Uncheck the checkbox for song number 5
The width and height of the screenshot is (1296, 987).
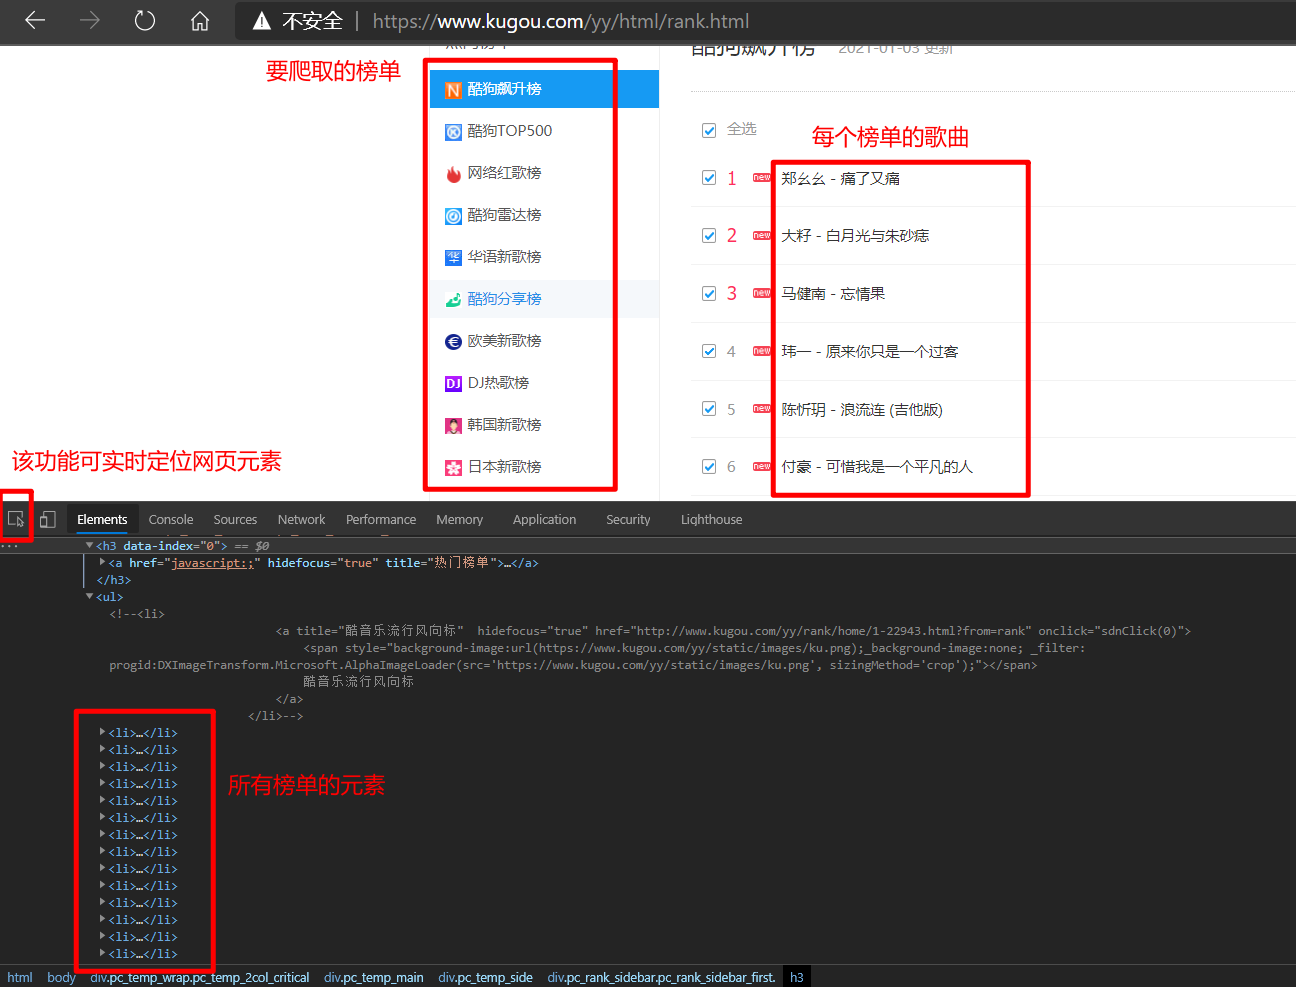(709, 409)
